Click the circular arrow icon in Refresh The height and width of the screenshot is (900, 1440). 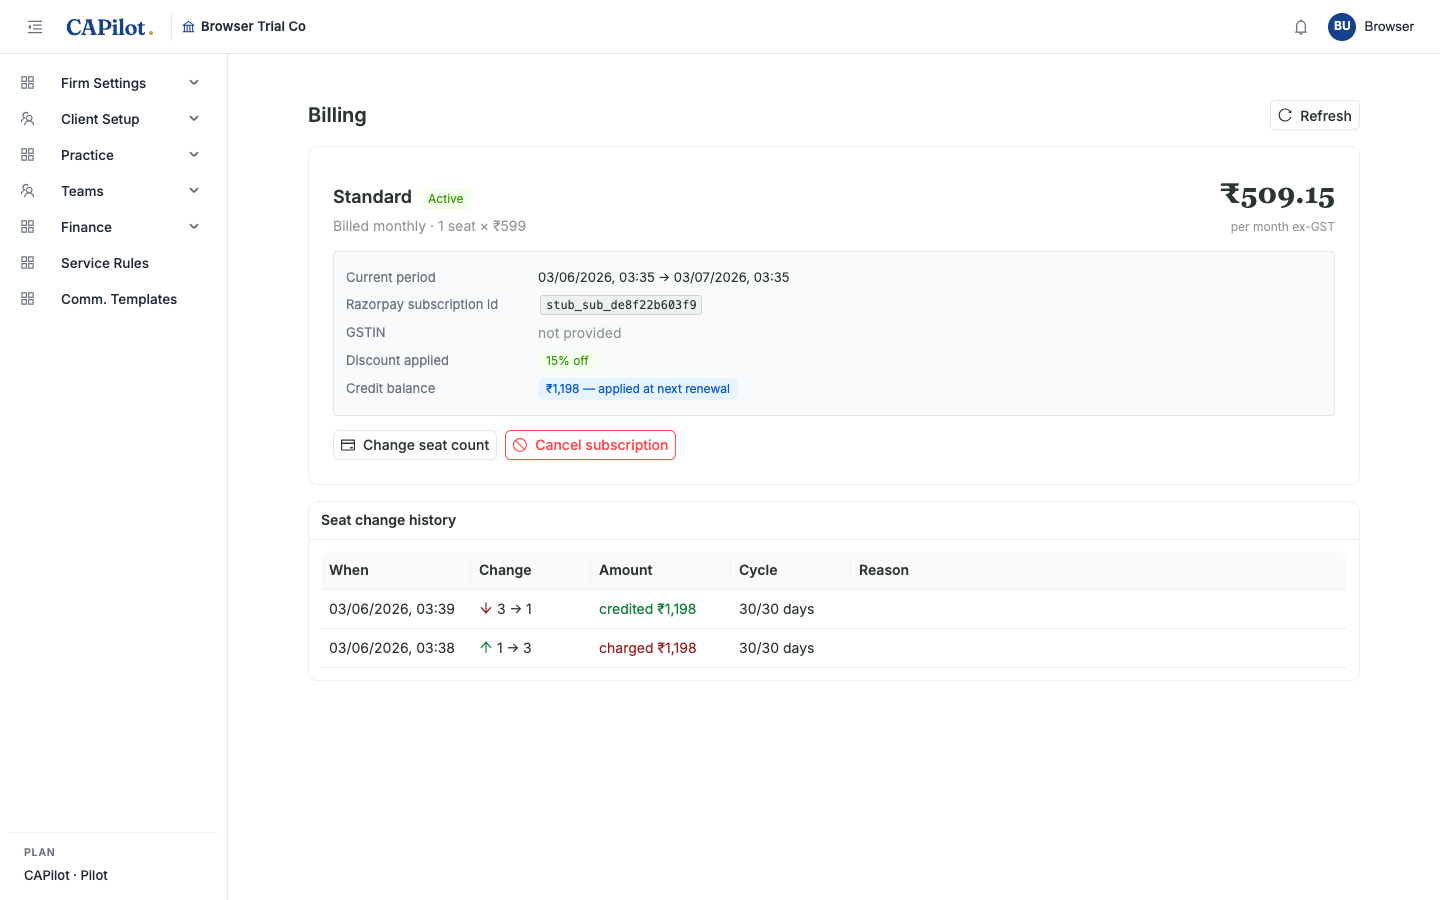(x=1285, y=115)
